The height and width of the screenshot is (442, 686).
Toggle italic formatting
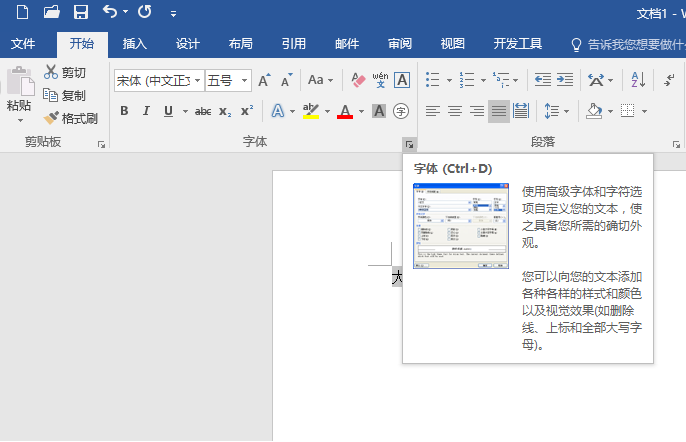[146, 111]
